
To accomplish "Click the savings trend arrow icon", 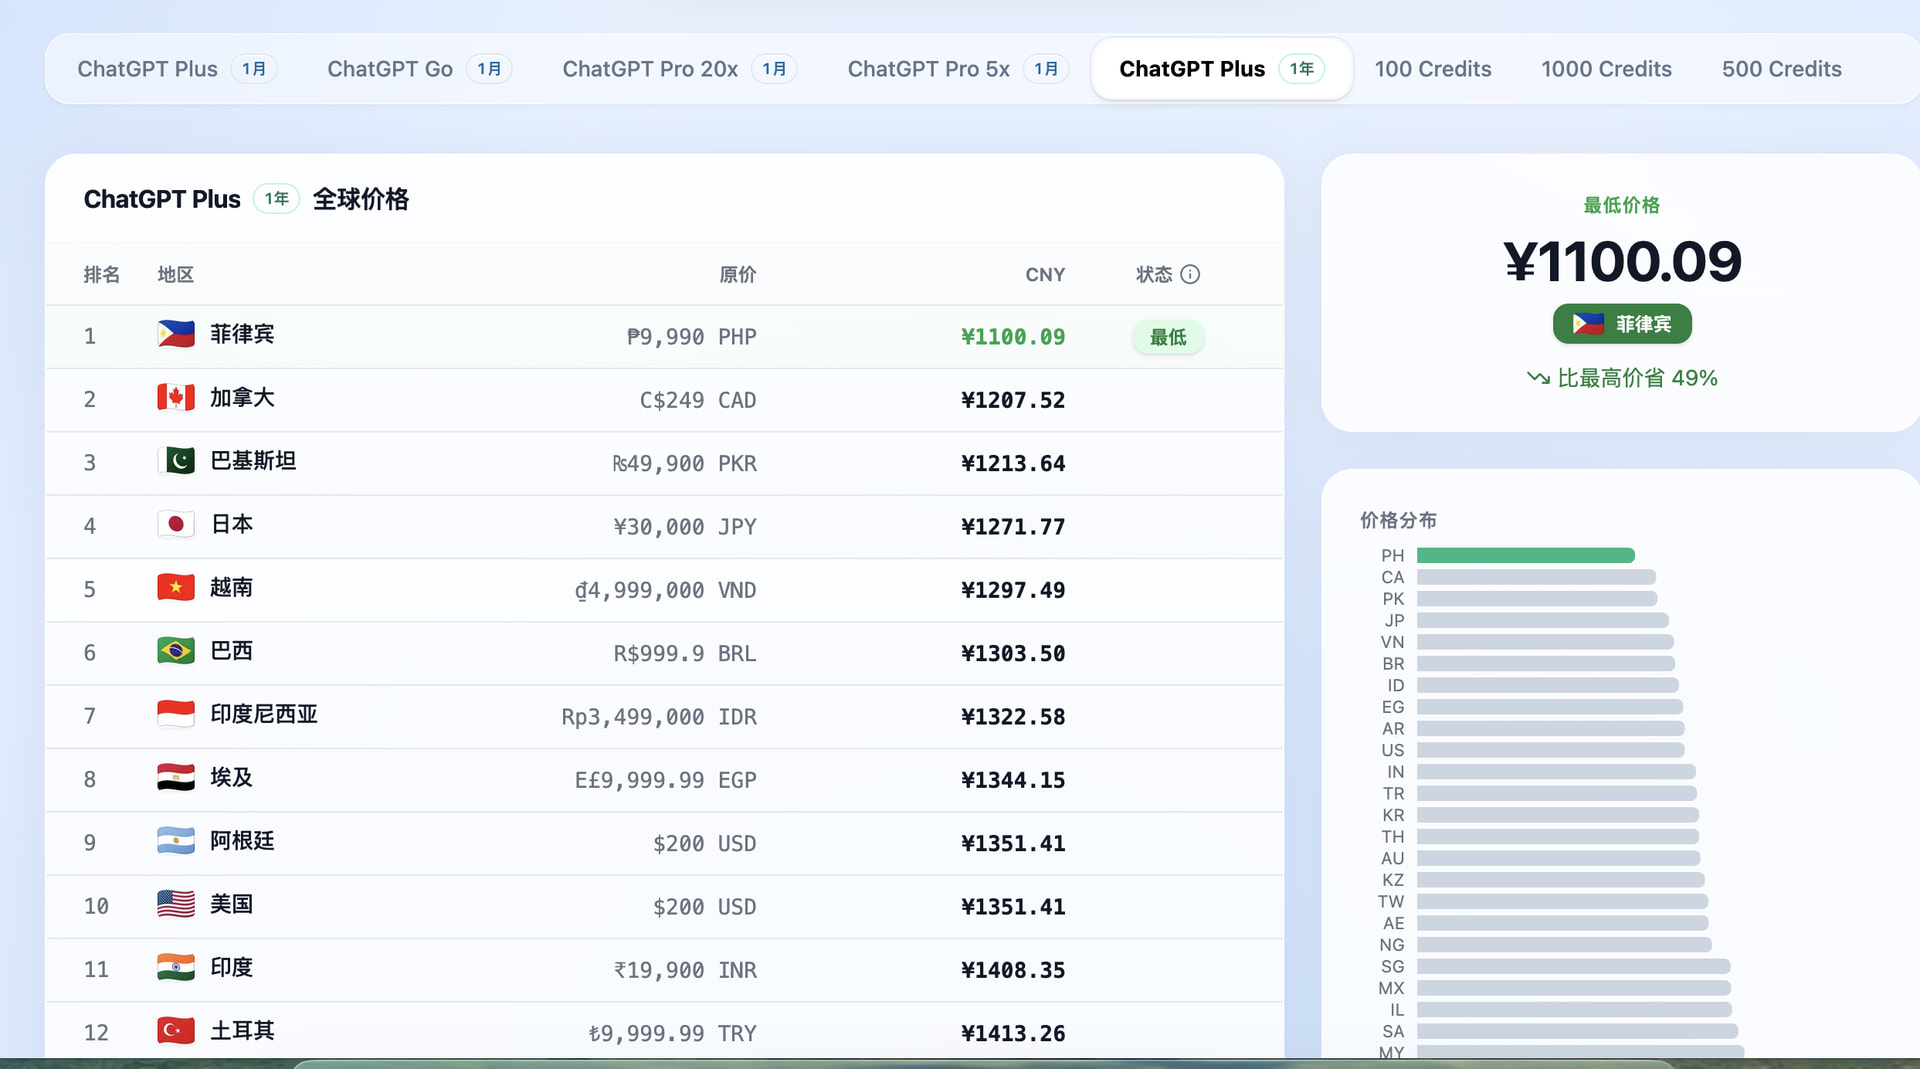I will point(1538,378).
